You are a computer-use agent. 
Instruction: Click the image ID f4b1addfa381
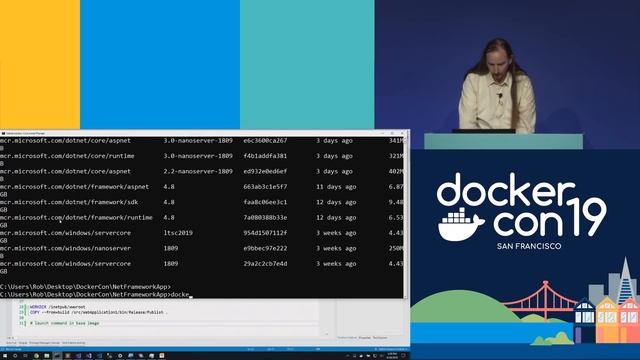(x=265, y=156)
